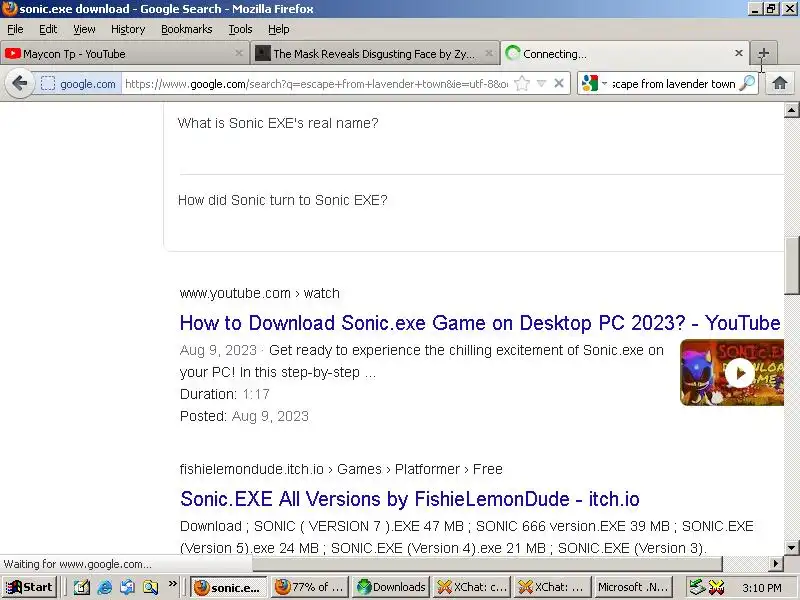Click the vertical scrollbar thumb
This screenshot has width=800, height=600.
point(791,266)
